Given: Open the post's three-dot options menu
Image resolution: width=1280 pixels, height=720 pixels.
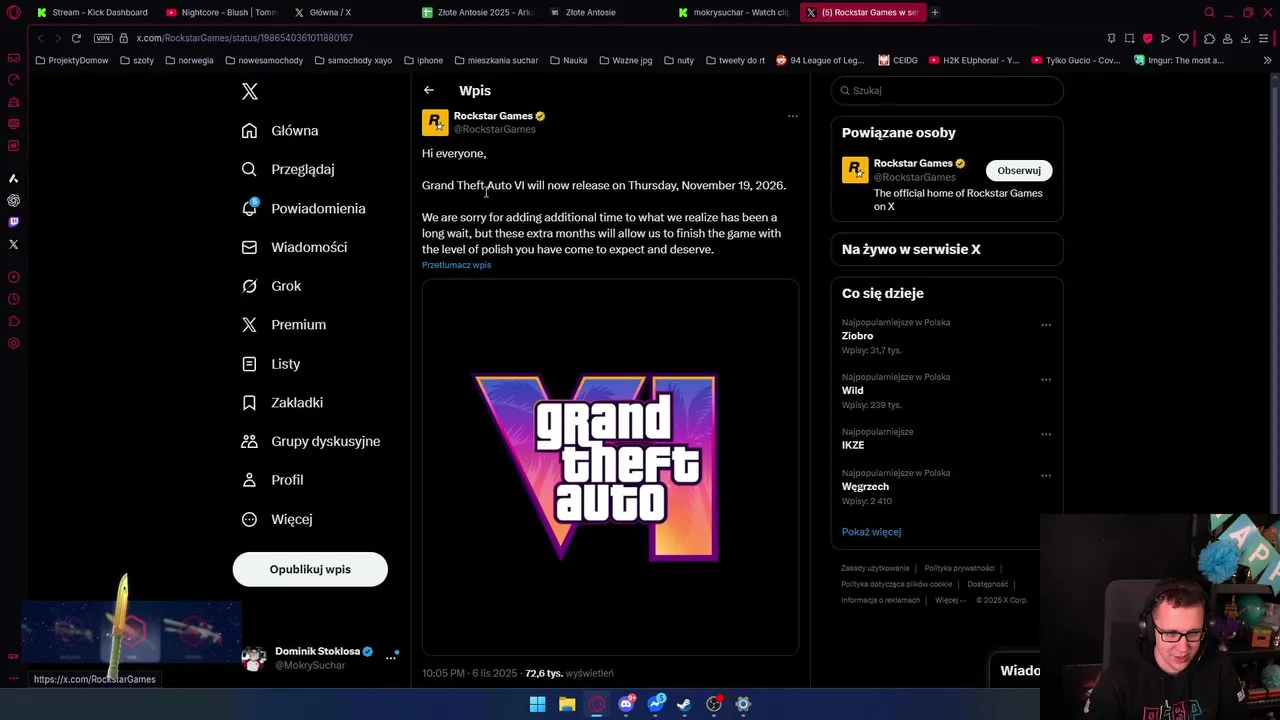Looking at the screenshot, I should [793, 116].
